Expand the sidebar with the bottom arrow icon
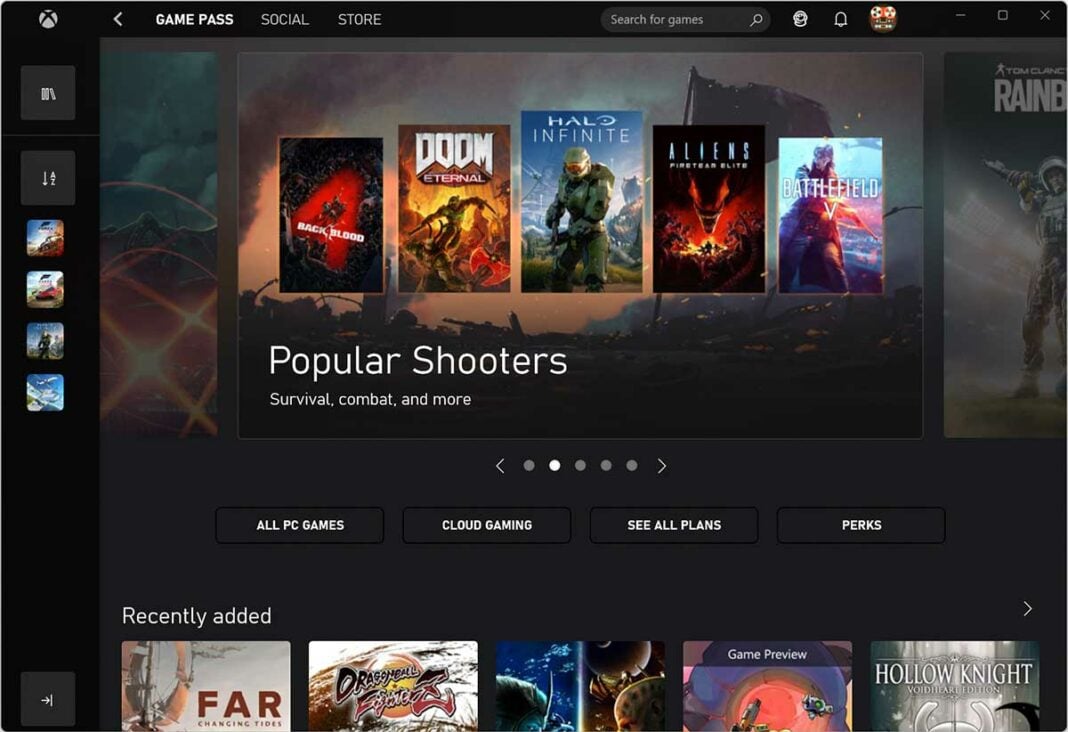This screenshot has height=732, width=1068. point(47,700)
